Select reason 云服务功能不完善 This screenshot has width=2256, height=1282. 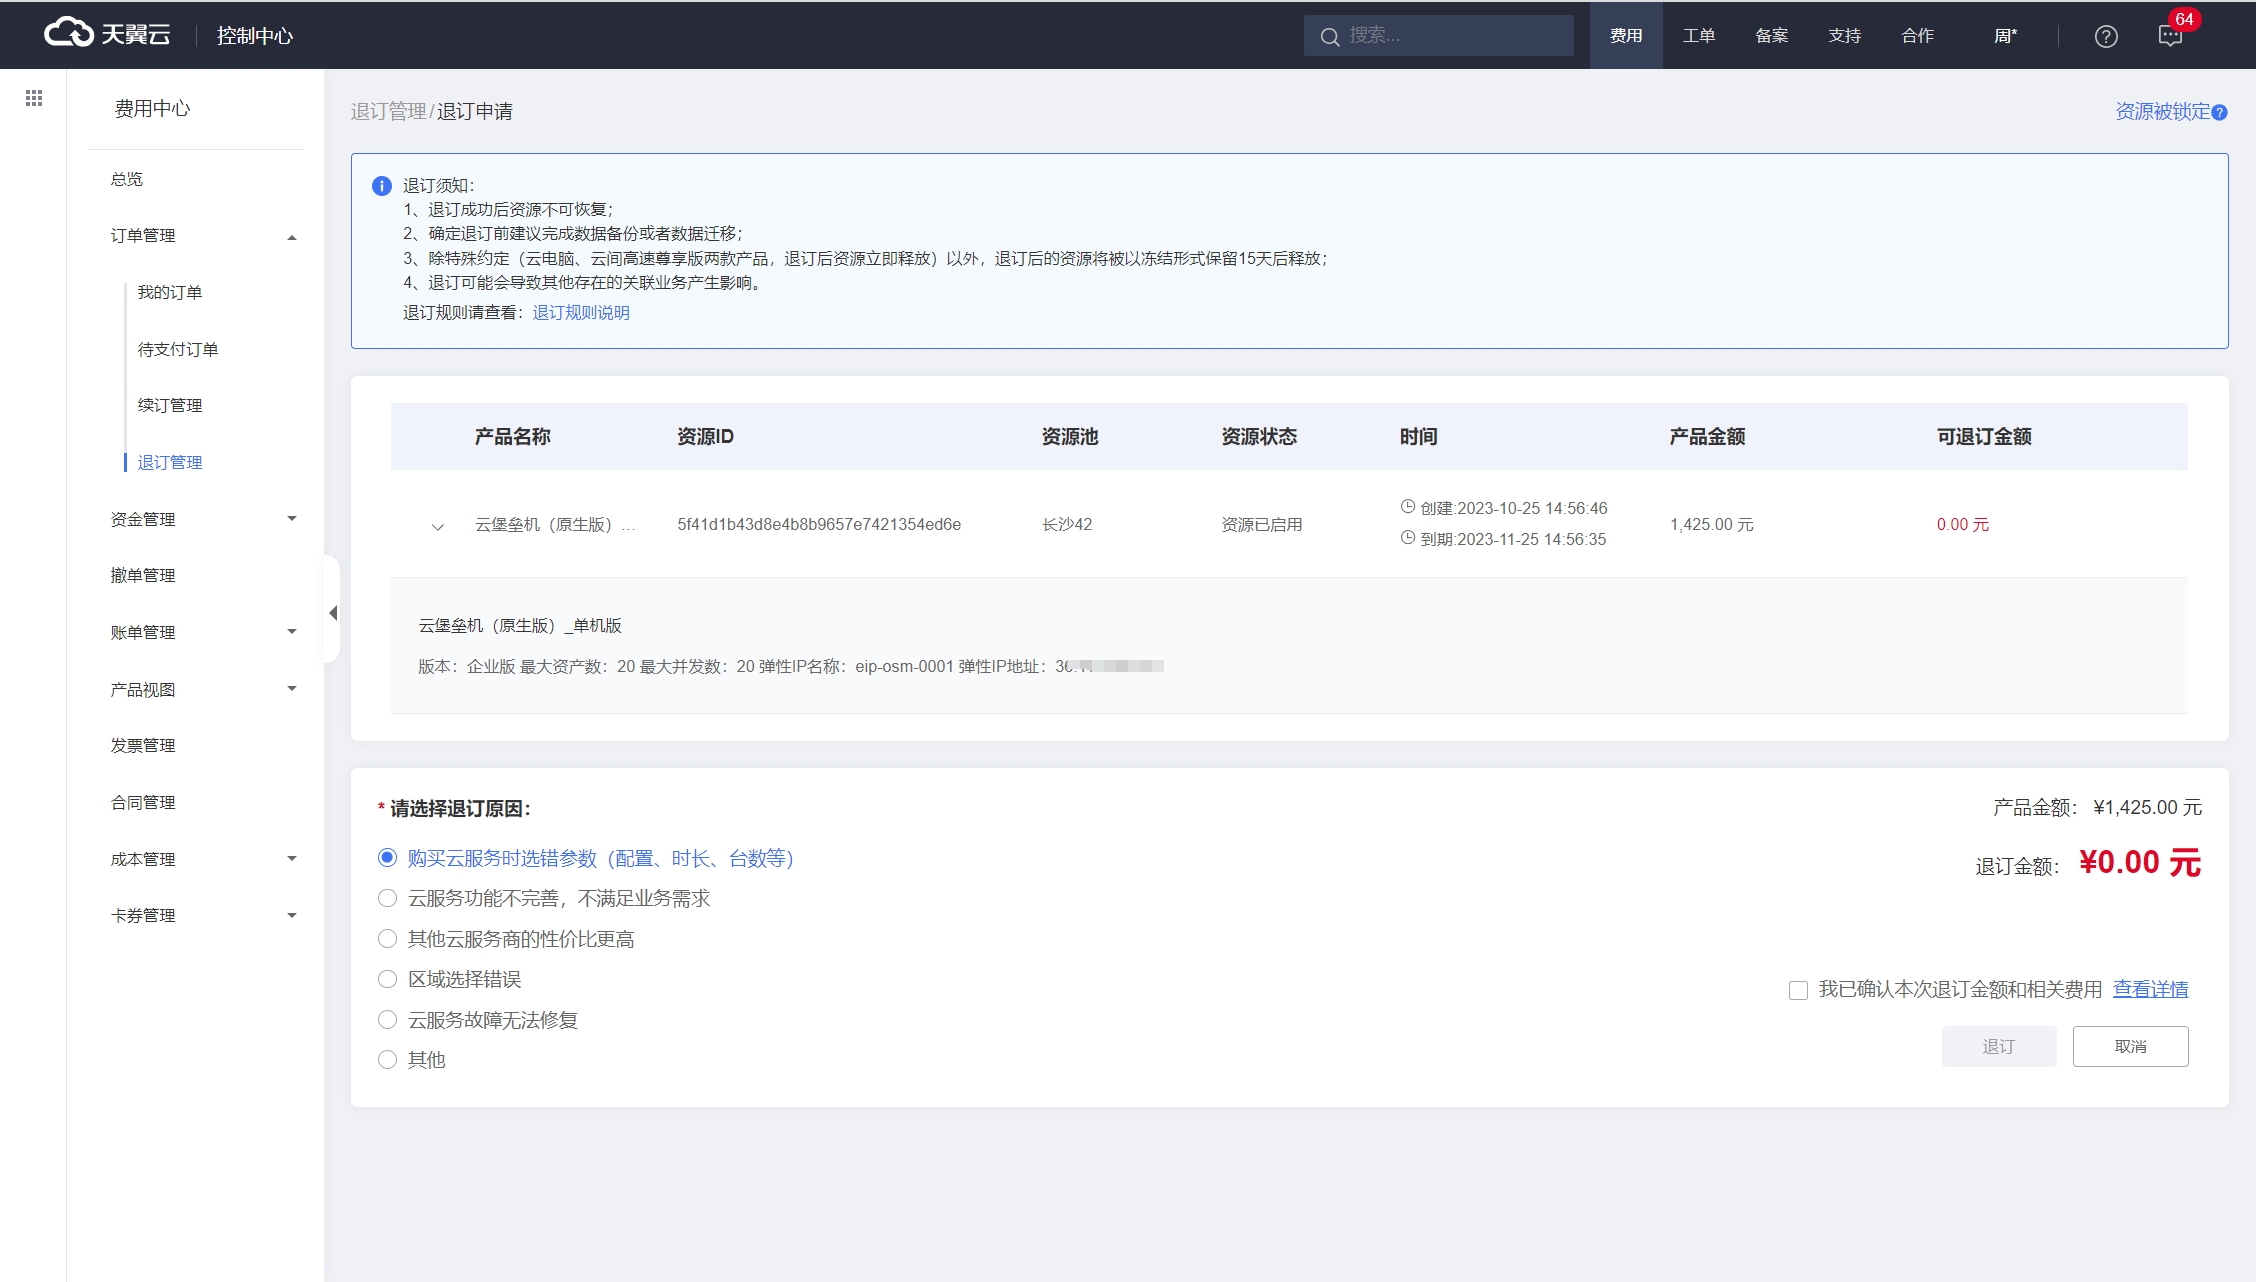[388, 898]
